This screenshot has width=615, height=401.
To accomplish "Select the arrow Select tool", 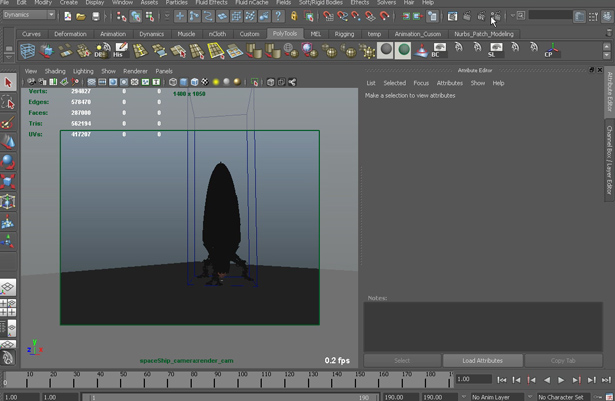I will 8,82.
